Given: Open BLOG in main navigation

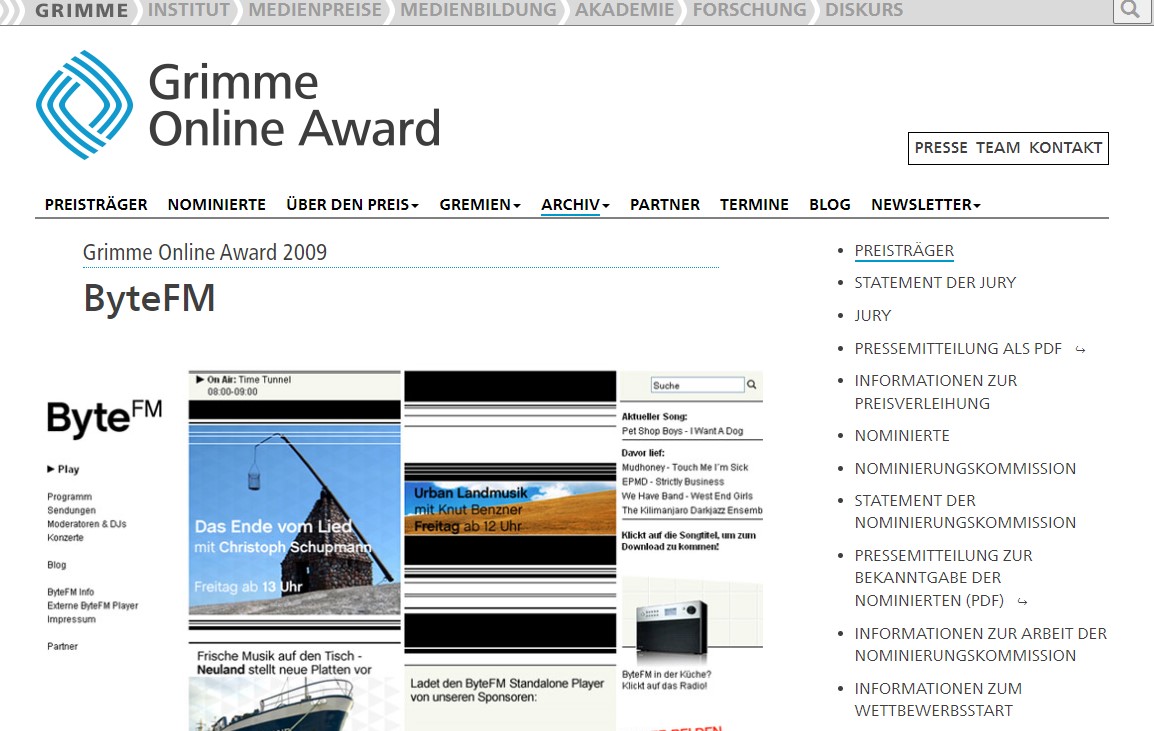Looking at the screenshot, I should click(829, 205).
